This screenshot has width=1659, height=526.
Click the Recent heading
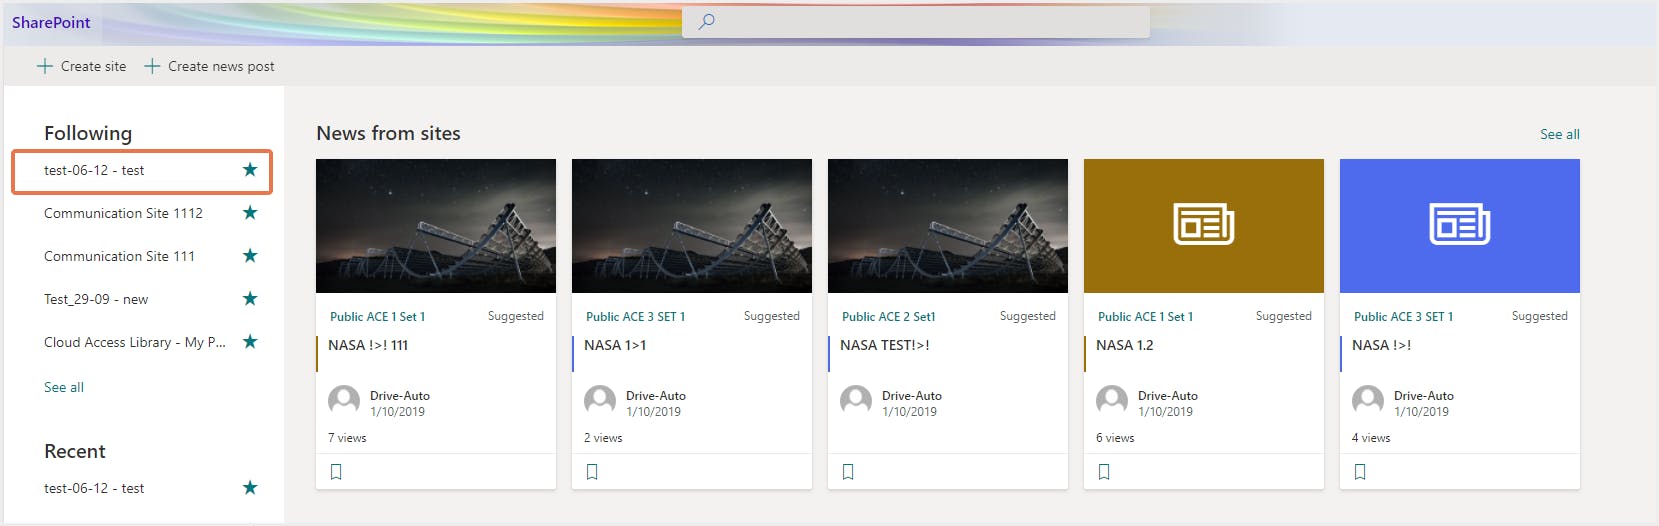(75, 451)
